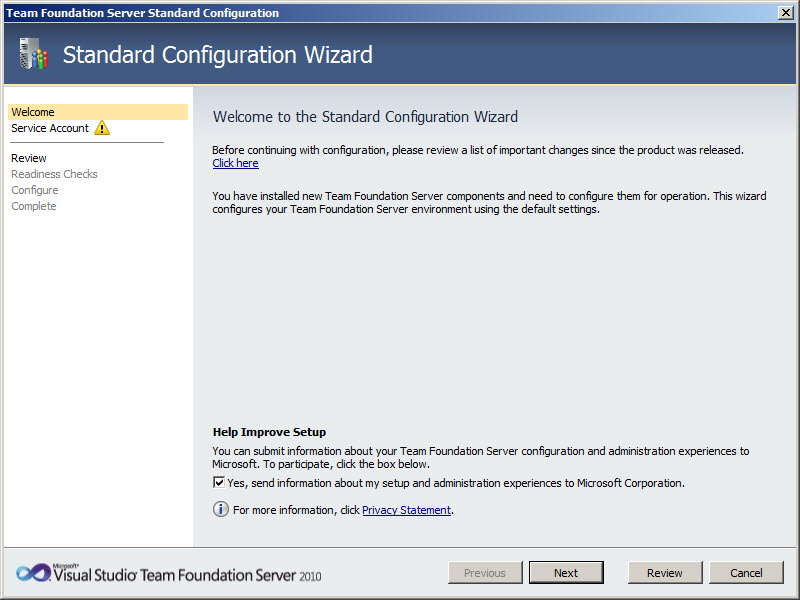
Task: Click the warning icon beside Service Account
Action: (102, 128)
